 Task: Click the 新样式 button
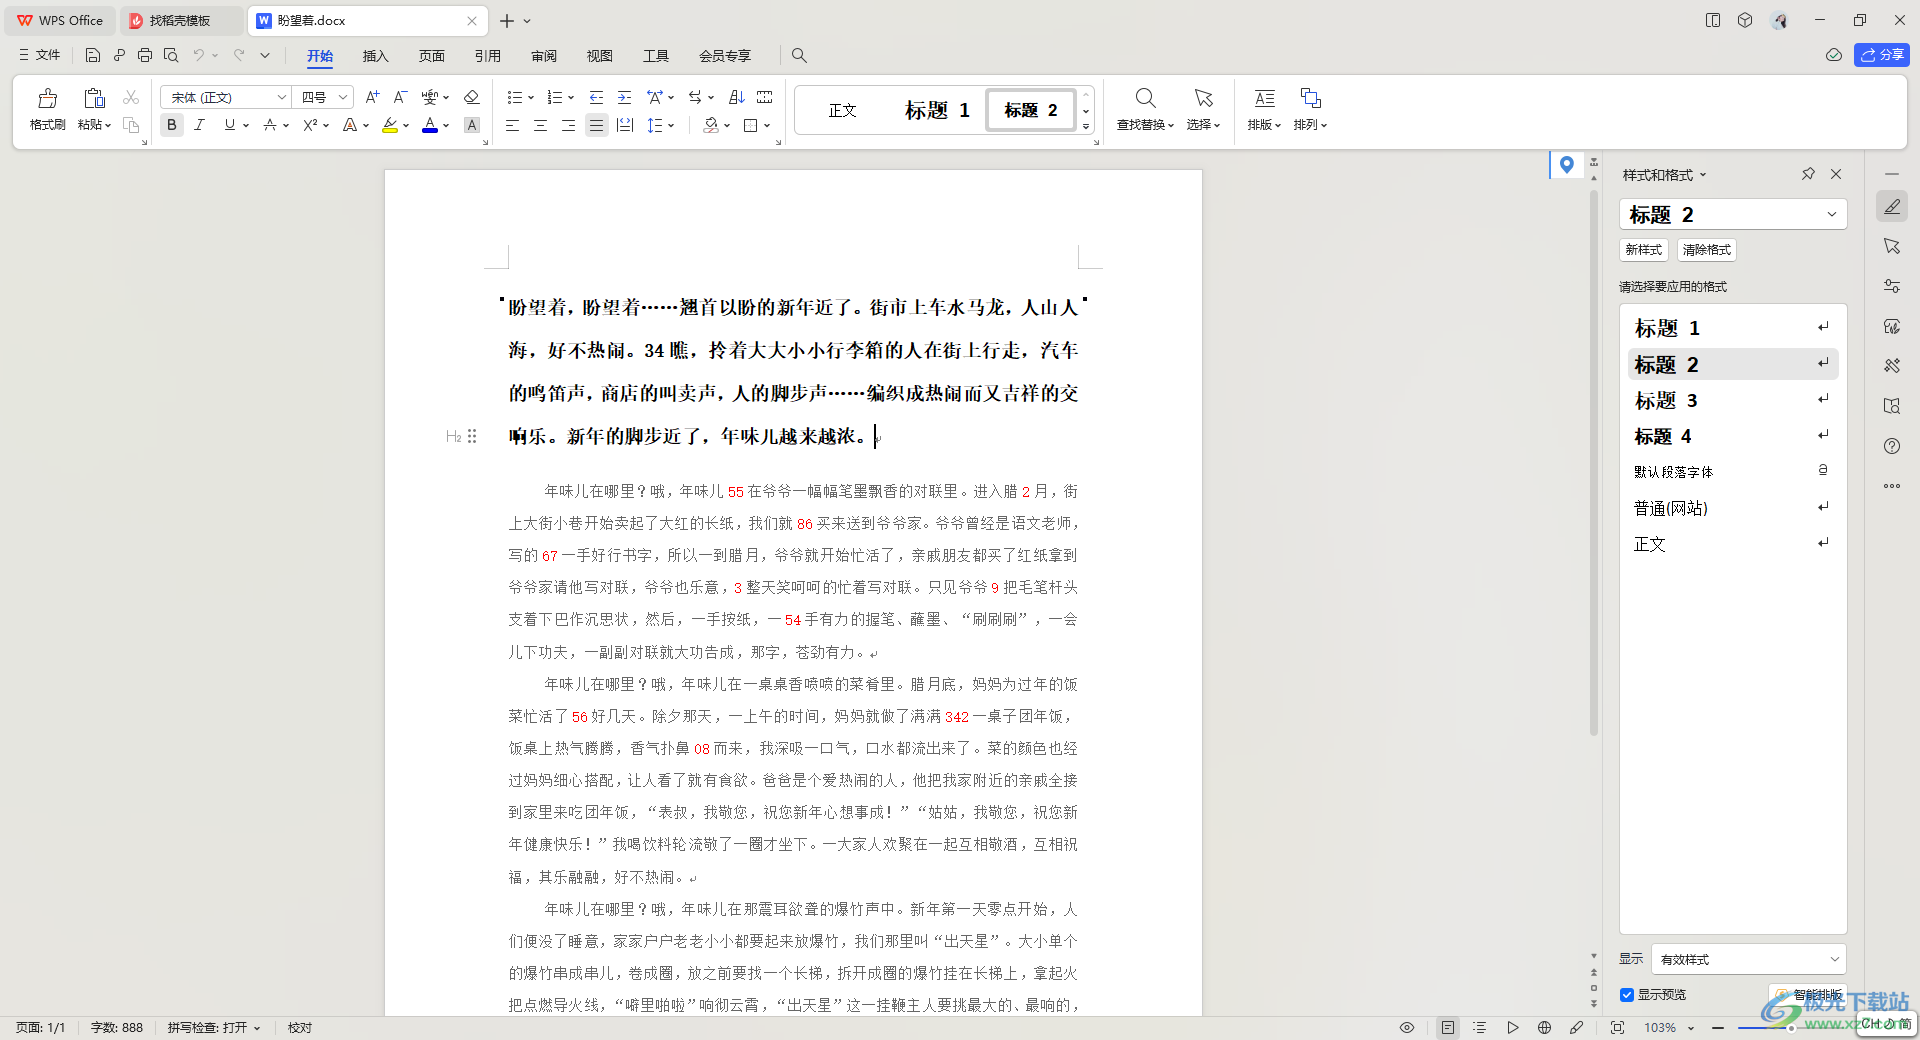pos(1643,250)
